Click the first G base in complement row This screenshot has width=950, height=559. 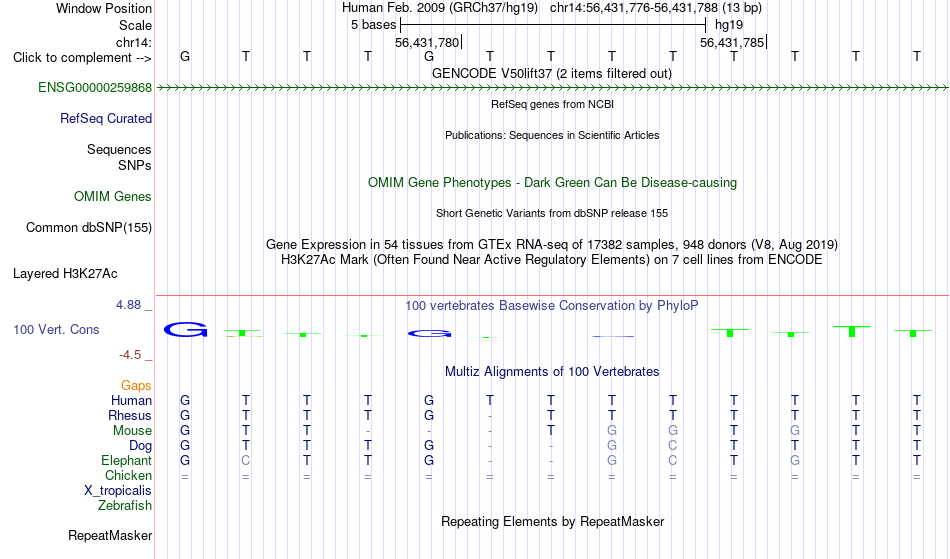coord(185,56)
